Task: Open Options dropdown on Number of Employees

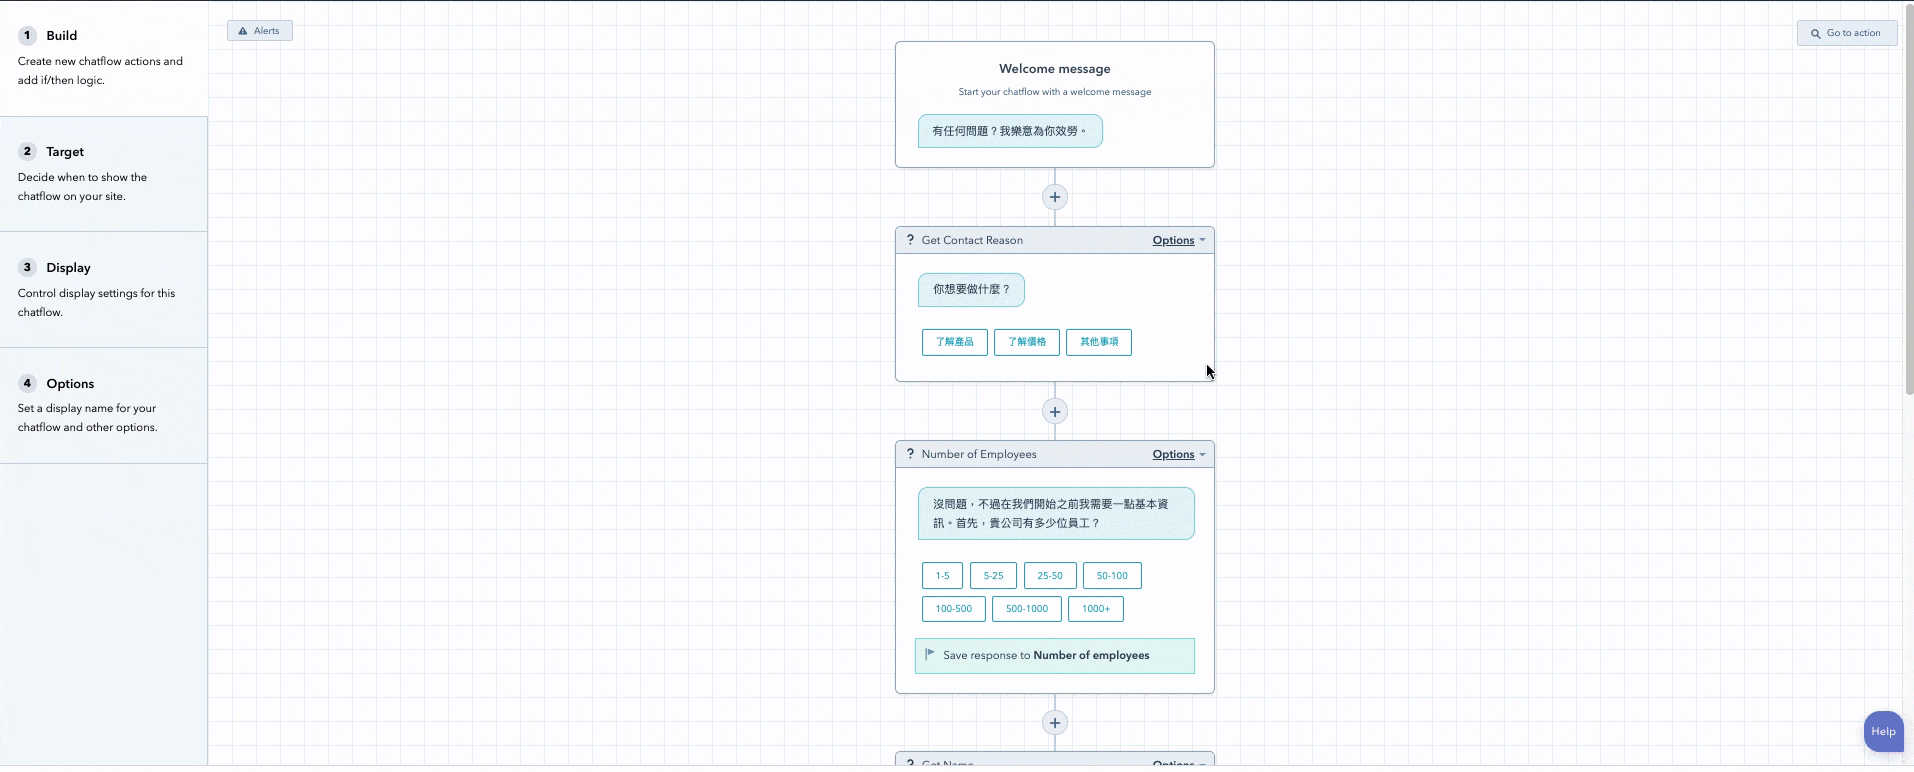Action: tap(1178, 454)
